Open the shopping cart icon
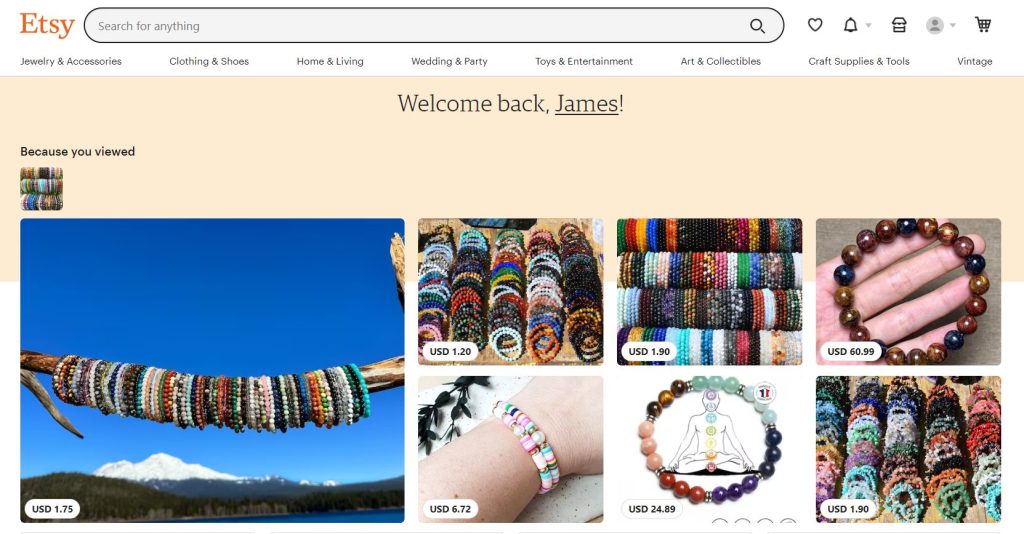 coord(983,25)
